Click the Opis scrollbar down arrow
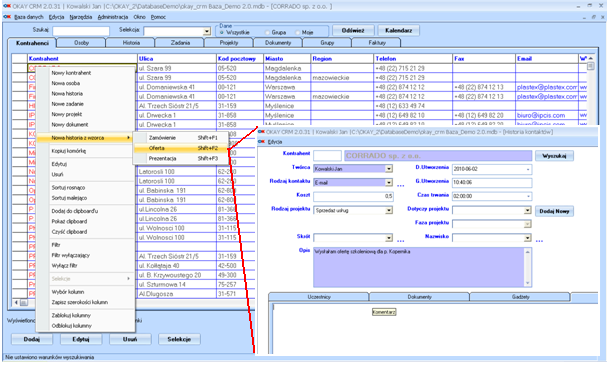 pyautogui.click(x=527, y=283)
